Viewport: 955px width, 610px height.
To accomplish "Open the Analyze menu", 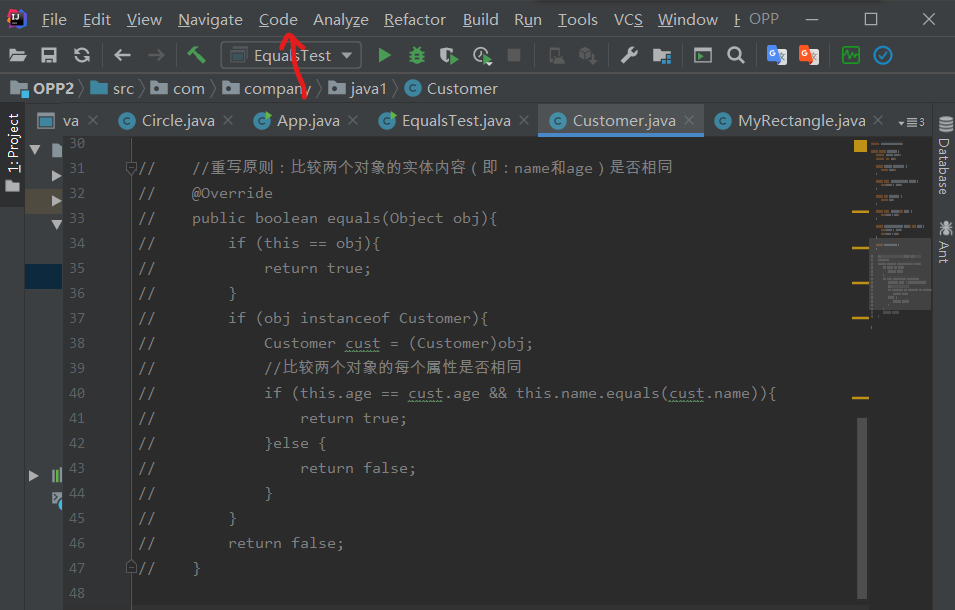I will pos(340,19).
